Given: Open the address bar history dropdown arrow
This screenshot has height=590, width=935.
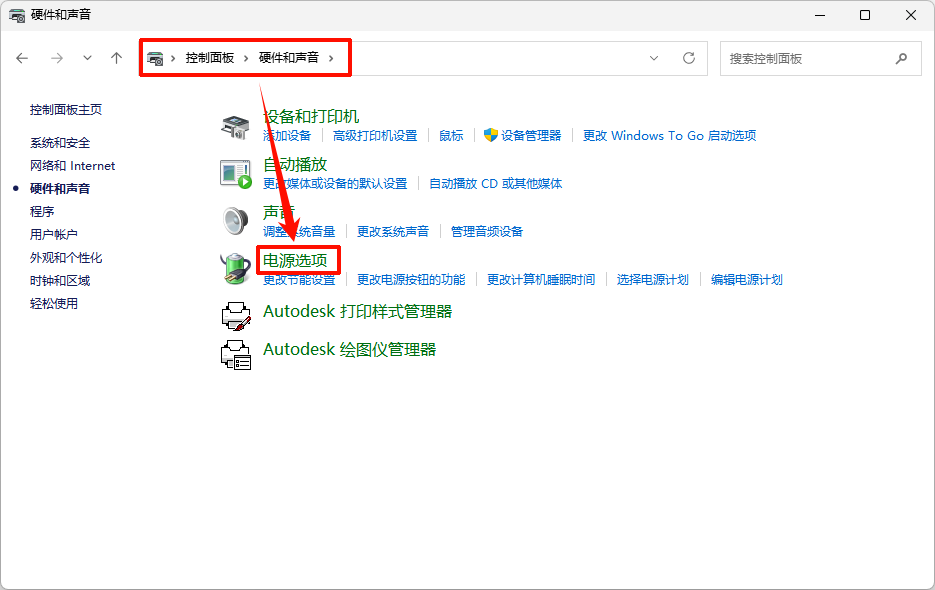Looking at the screenshot, I should (654, 58).
